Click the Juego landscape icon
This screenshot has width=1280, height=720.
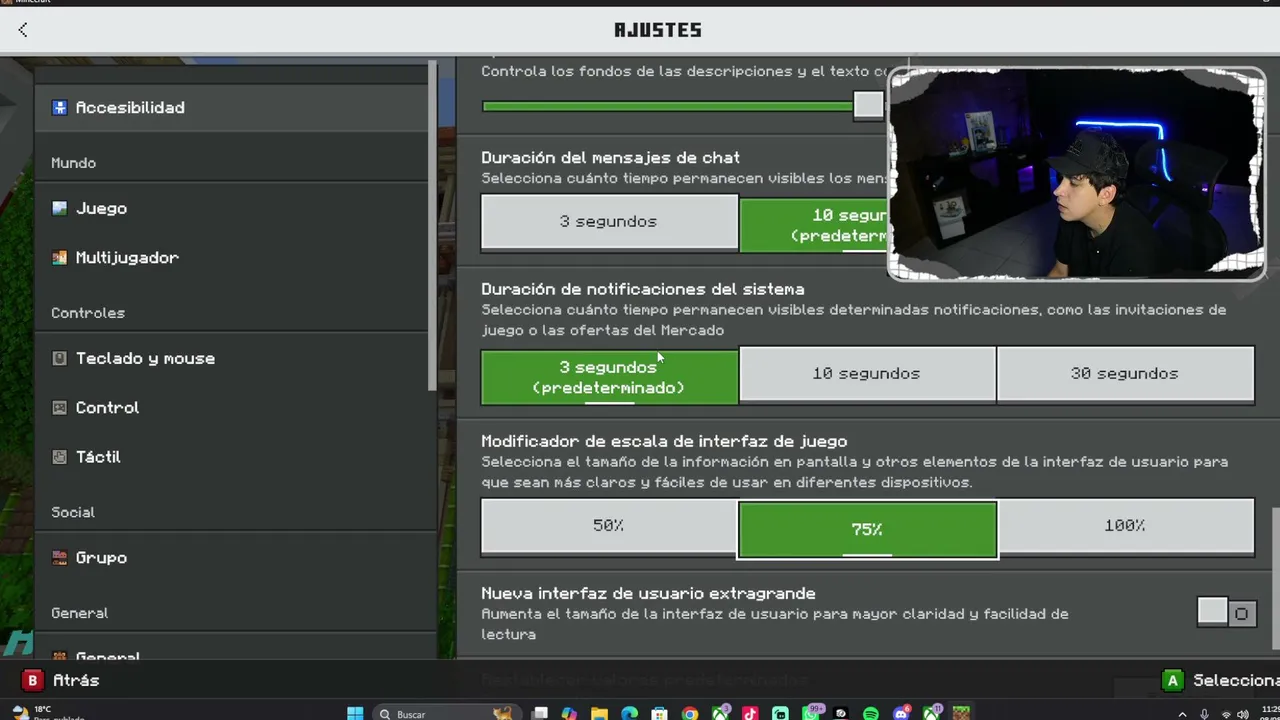click(x=59, y=208)
